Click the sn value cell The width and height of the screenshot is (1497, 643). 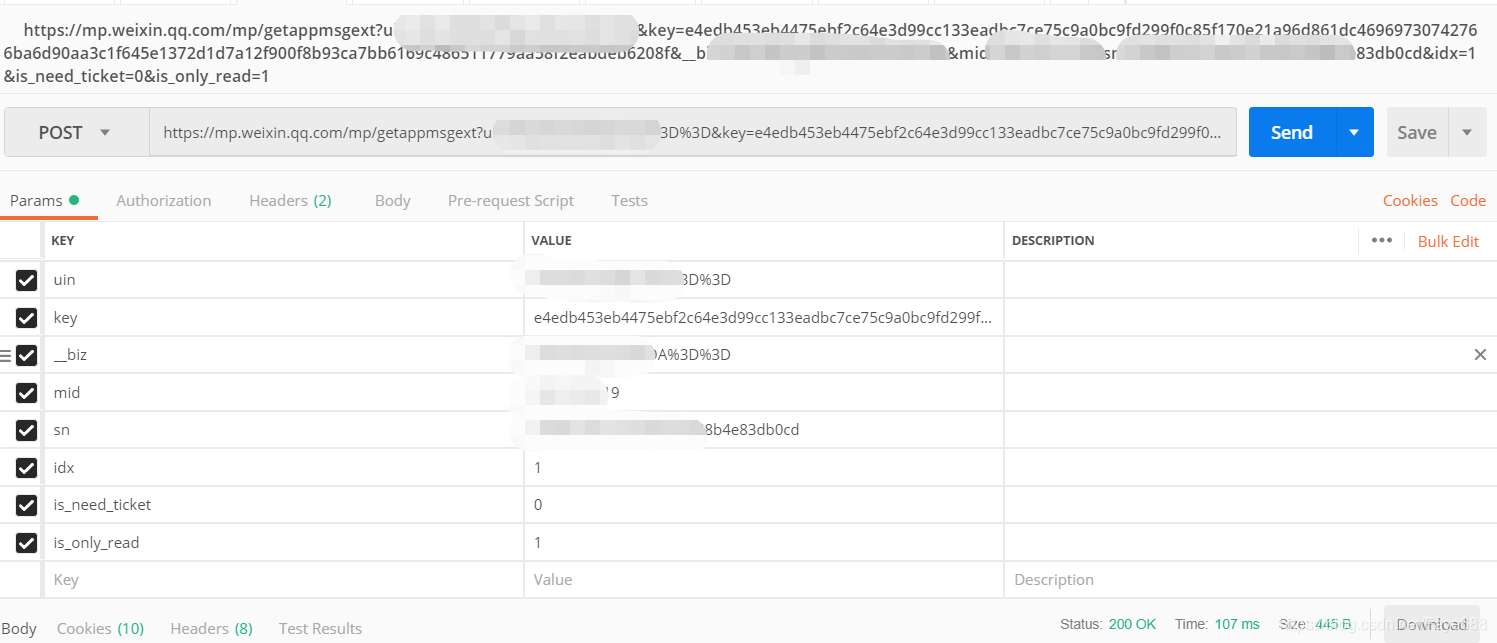pyautogui.click(x=764, y=430)
